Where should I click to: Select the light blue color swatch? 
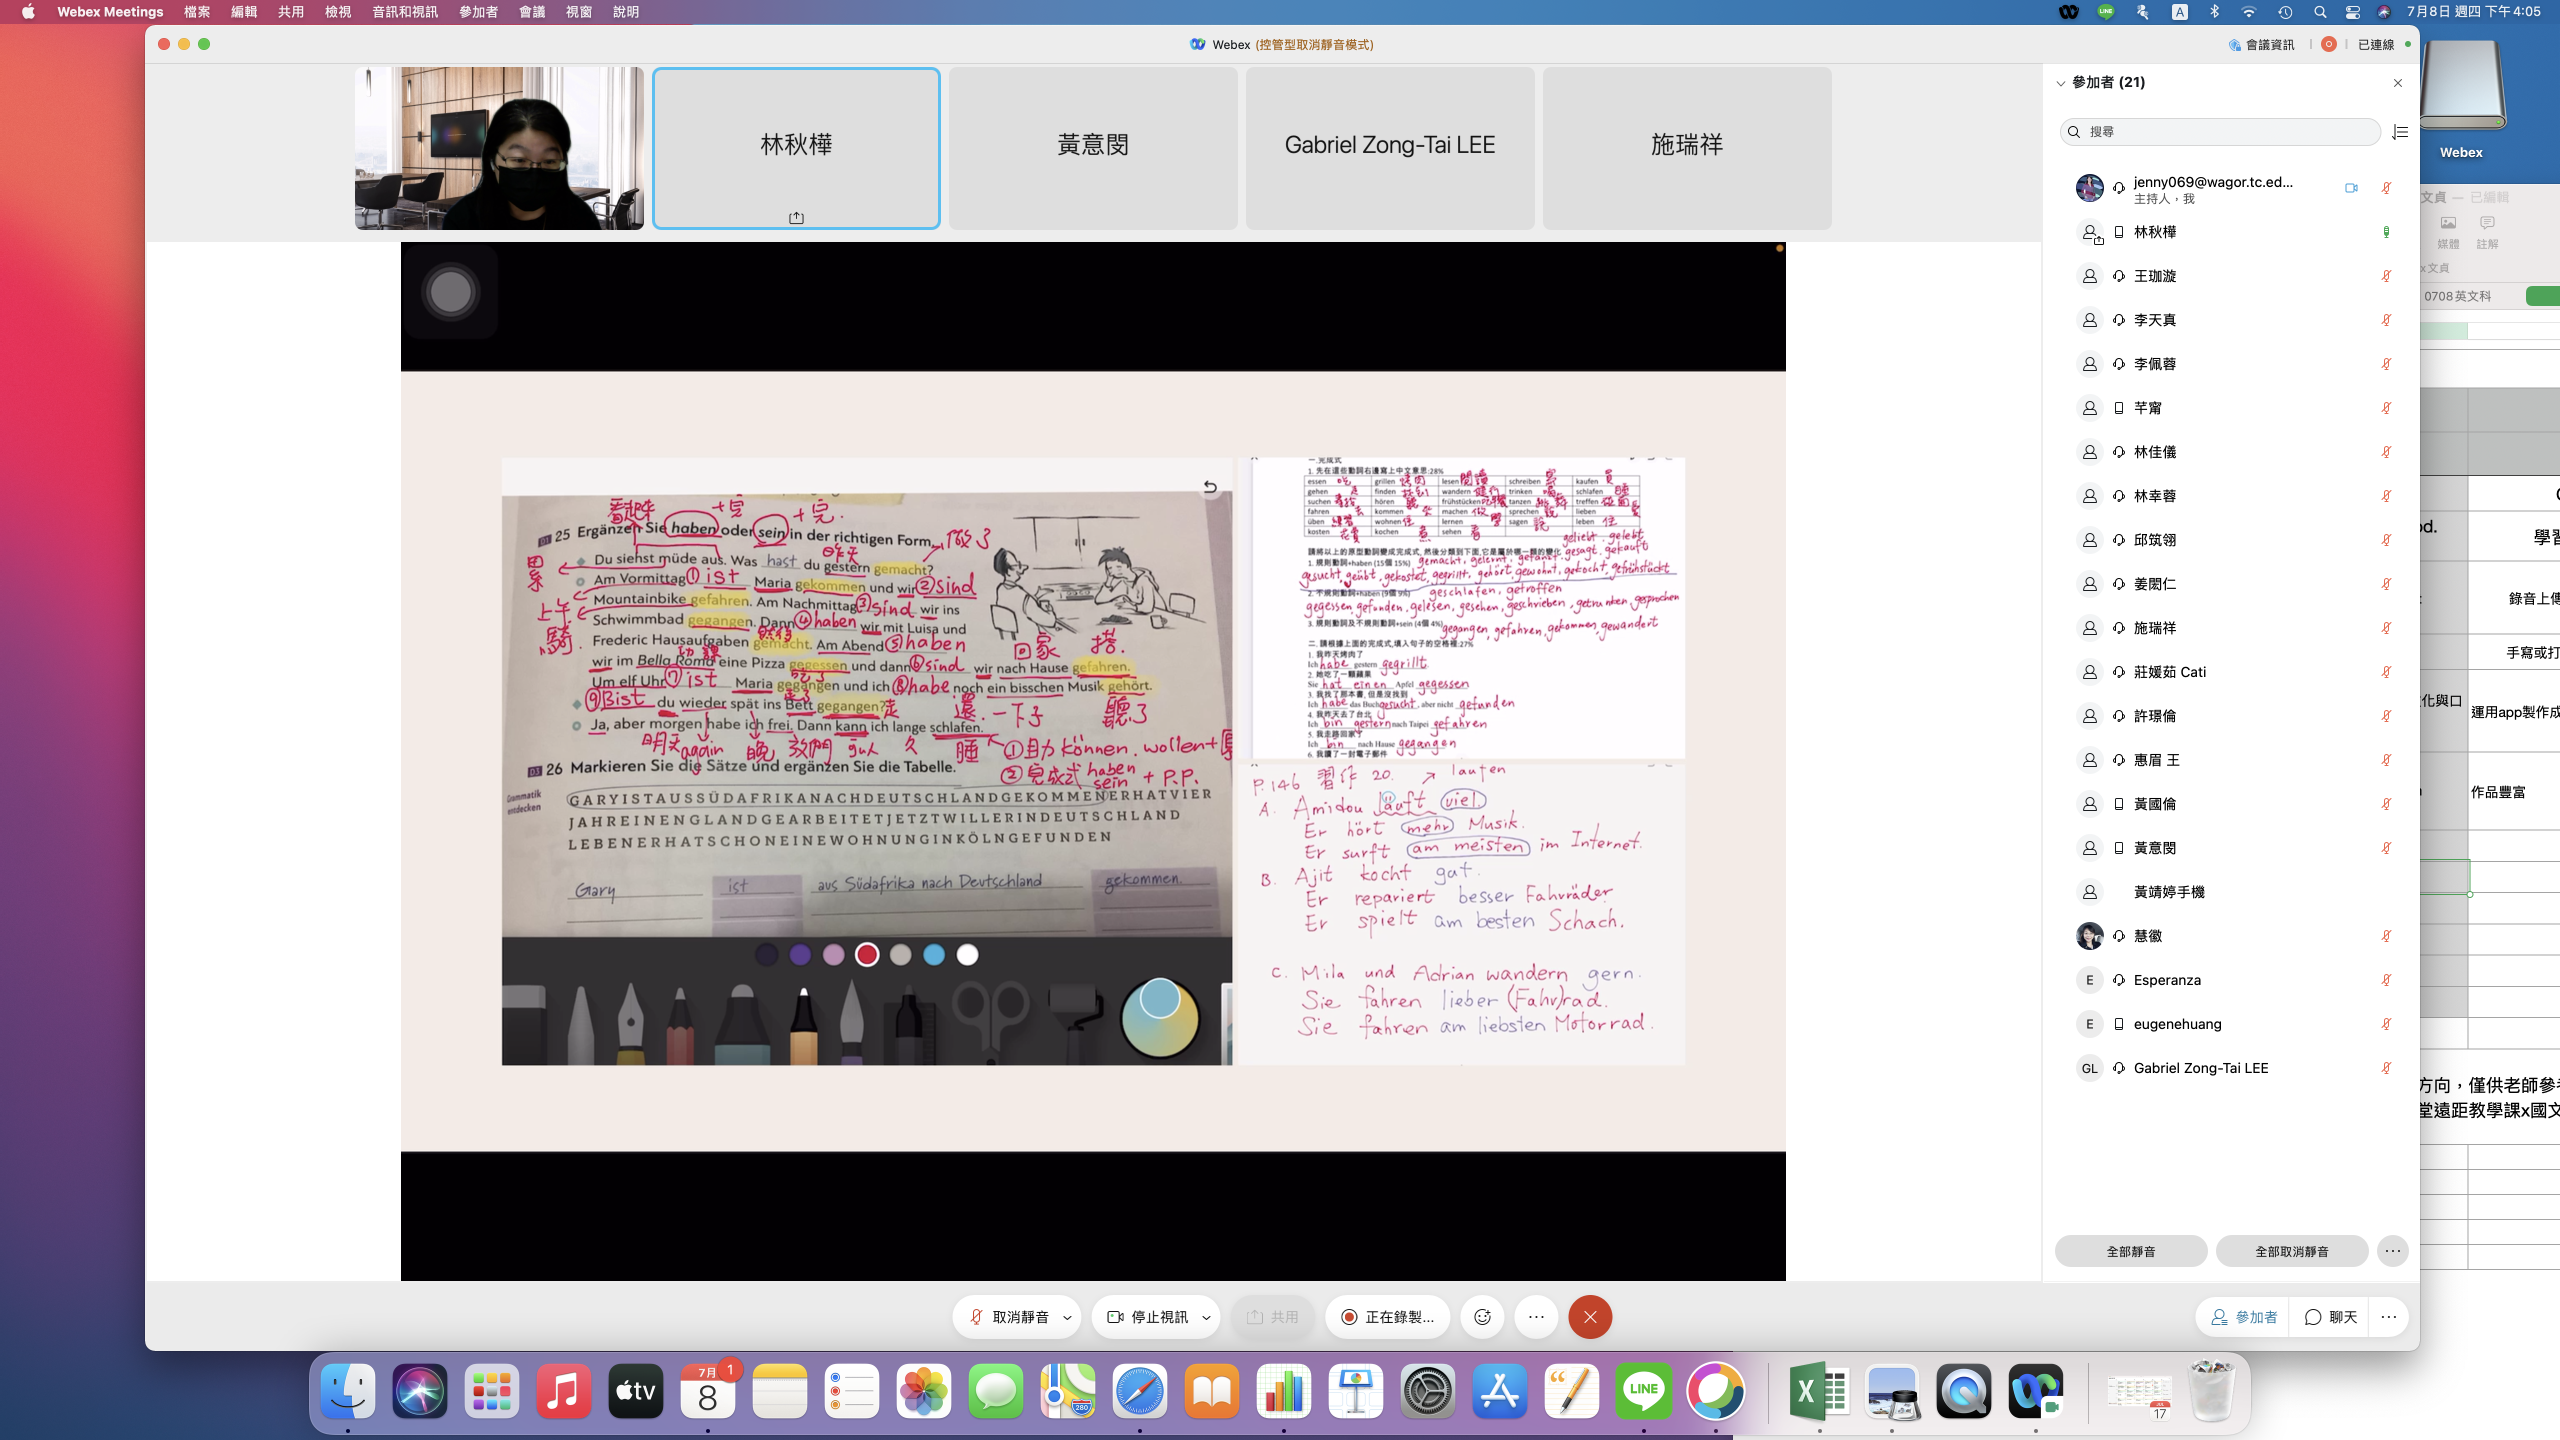[x=933, y=955]
